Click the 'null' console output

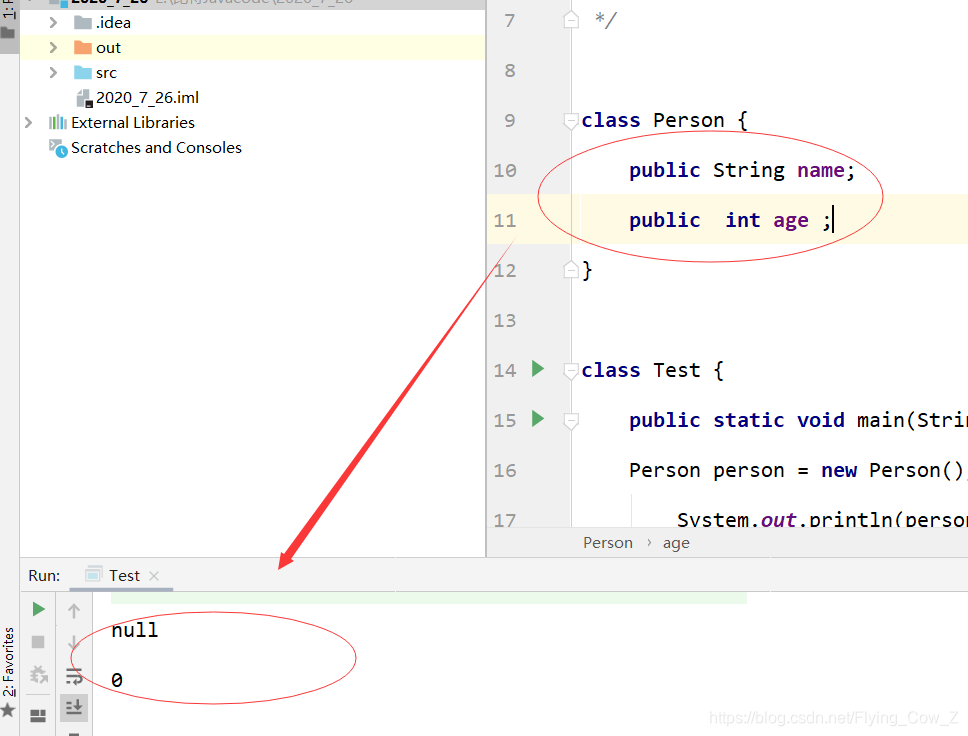(135, 630)
